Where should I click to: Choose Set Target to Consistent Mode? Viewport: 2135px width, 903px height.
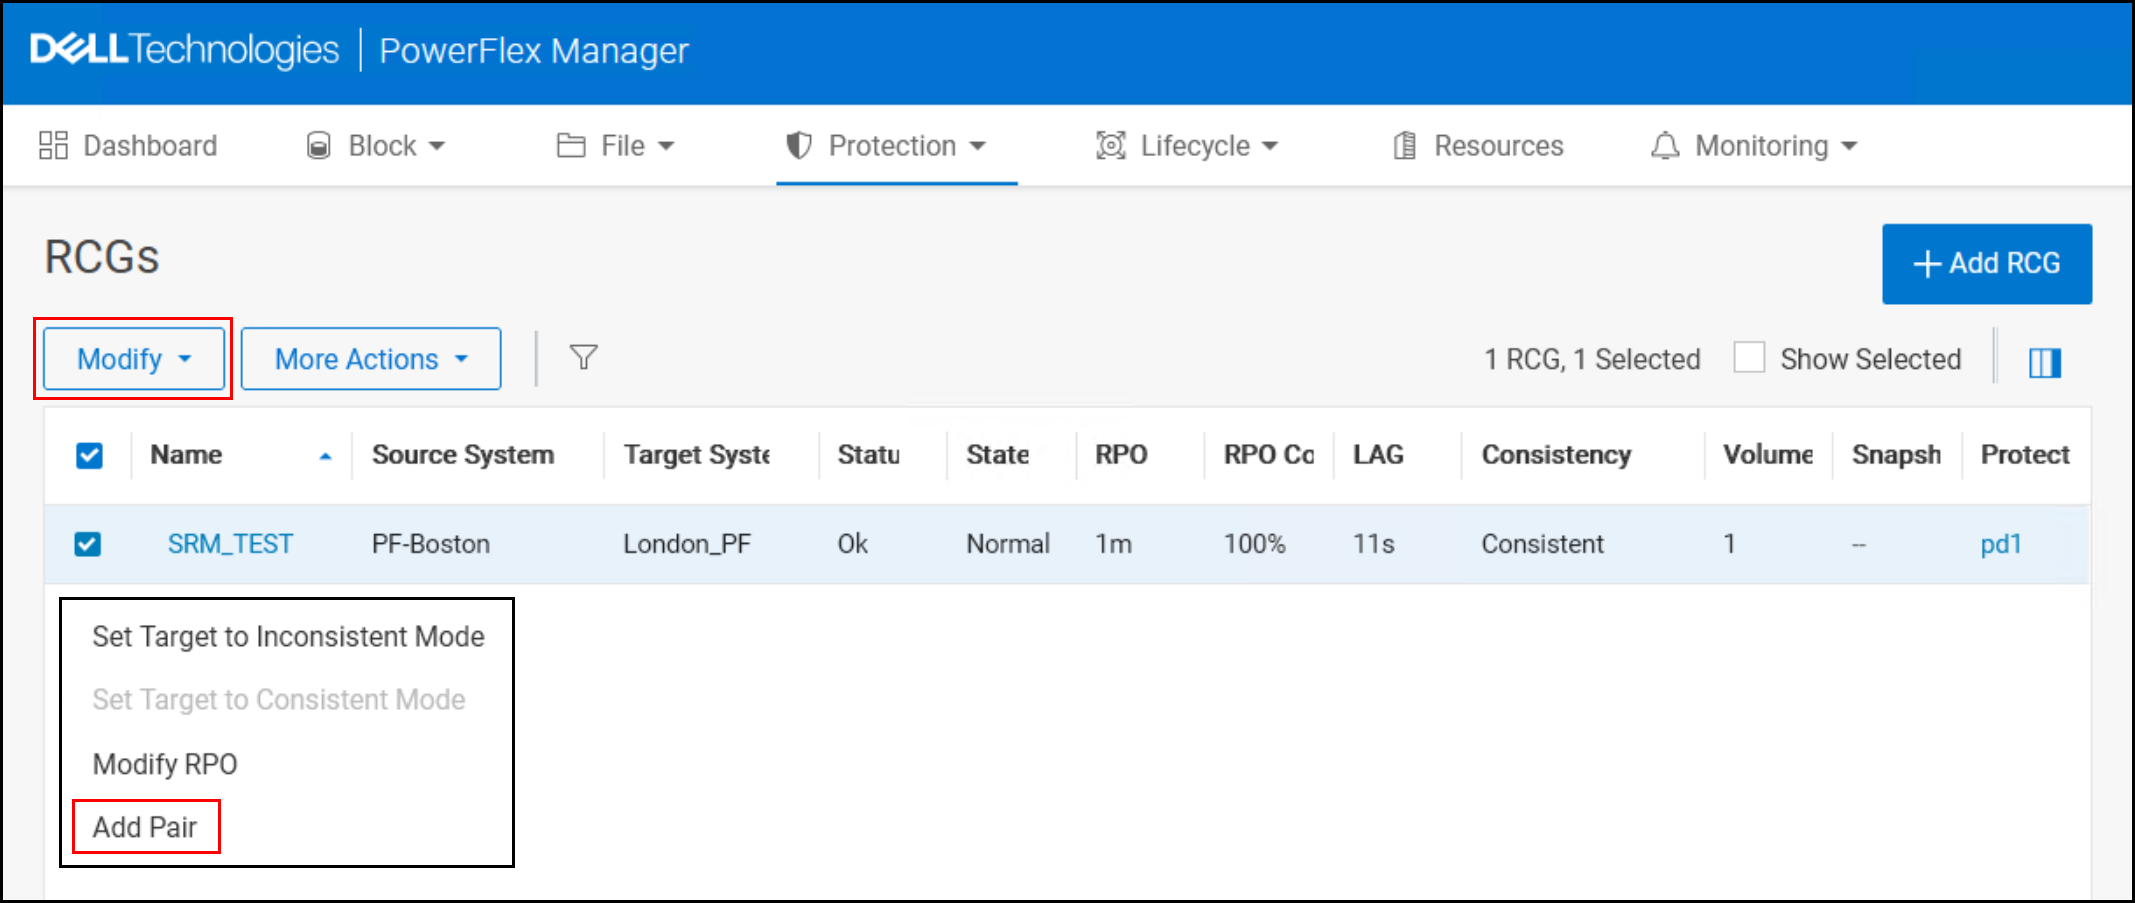(279, 700)
